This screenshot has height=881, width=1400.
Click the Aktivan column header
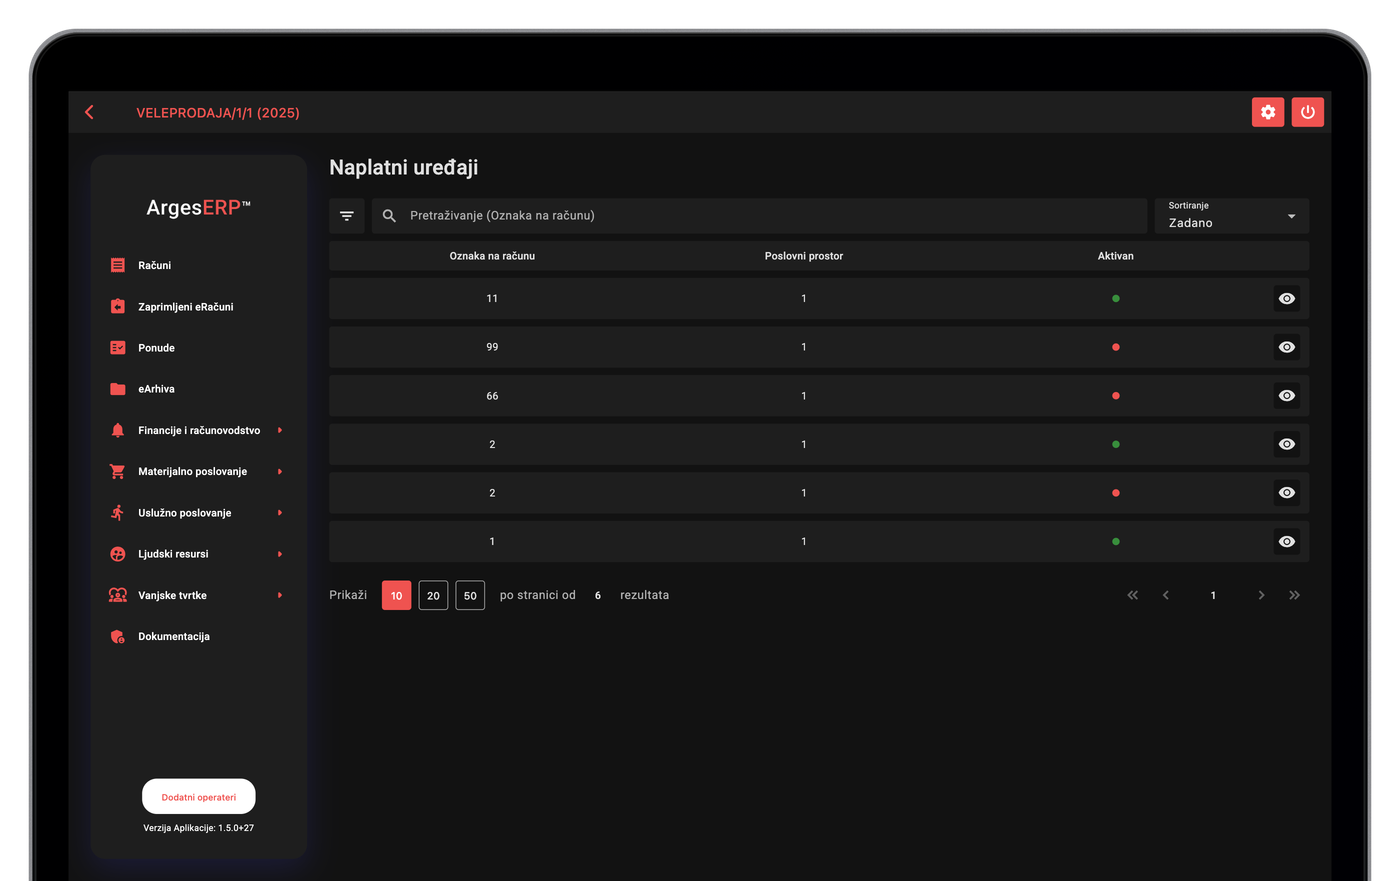tap(1116, 256)
